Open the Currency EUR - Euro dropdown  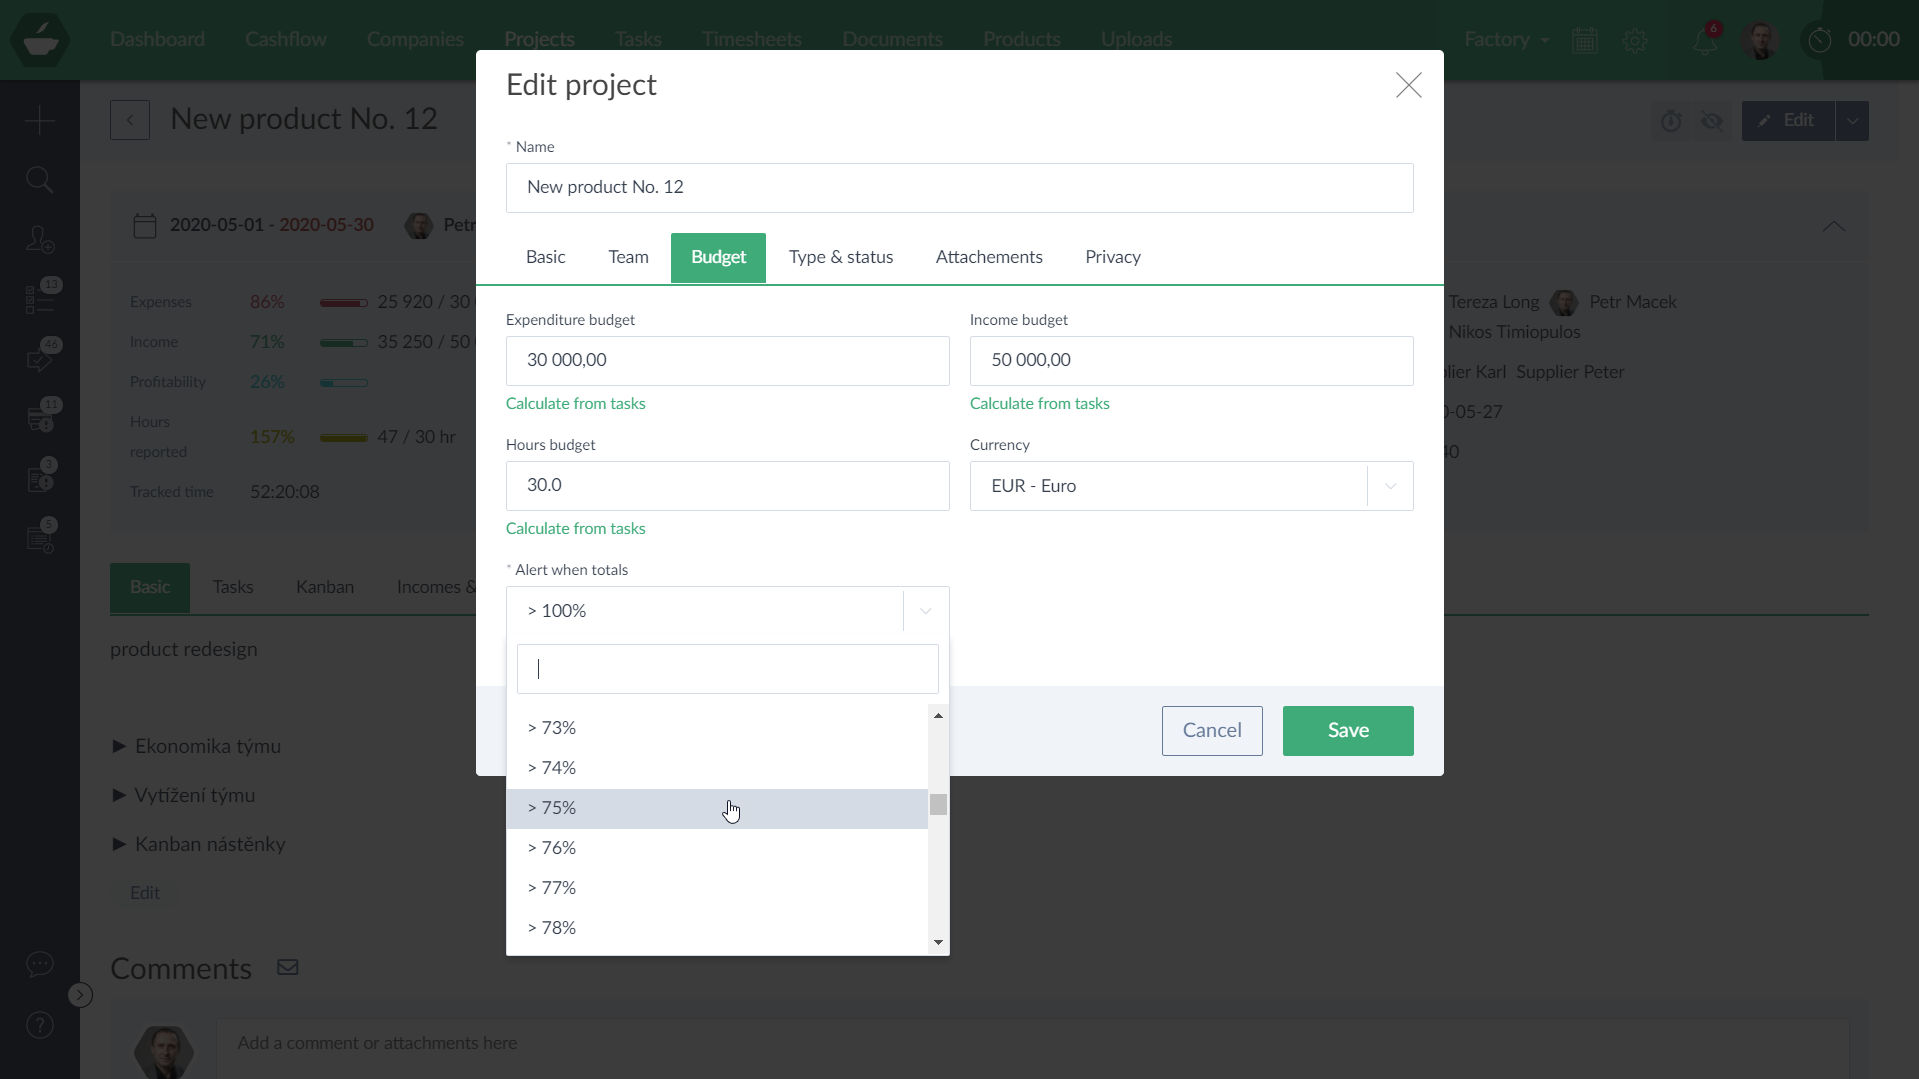click(x=1190, y=486)
